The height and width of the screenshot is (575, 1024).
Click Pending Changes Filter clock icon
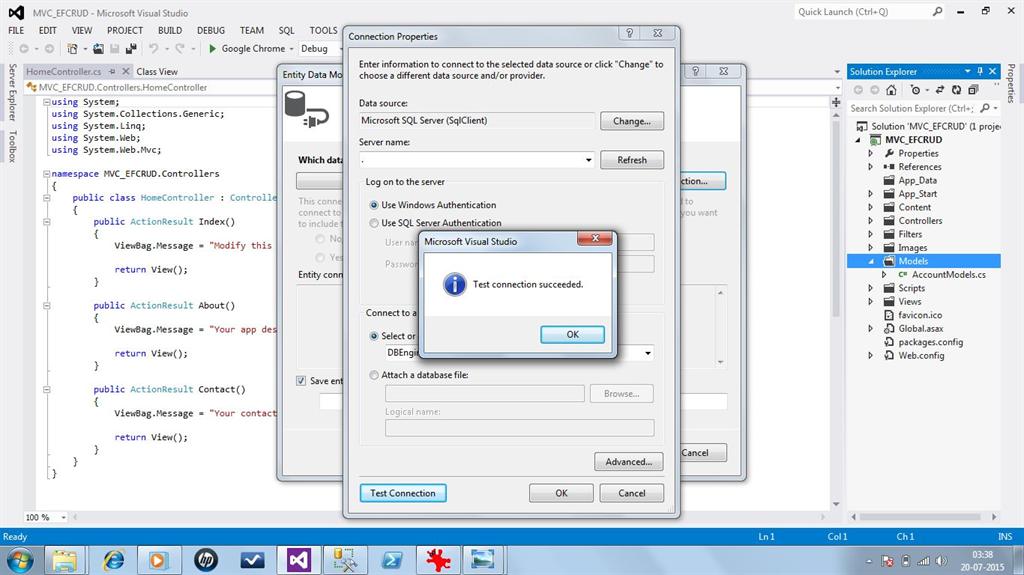916,90
